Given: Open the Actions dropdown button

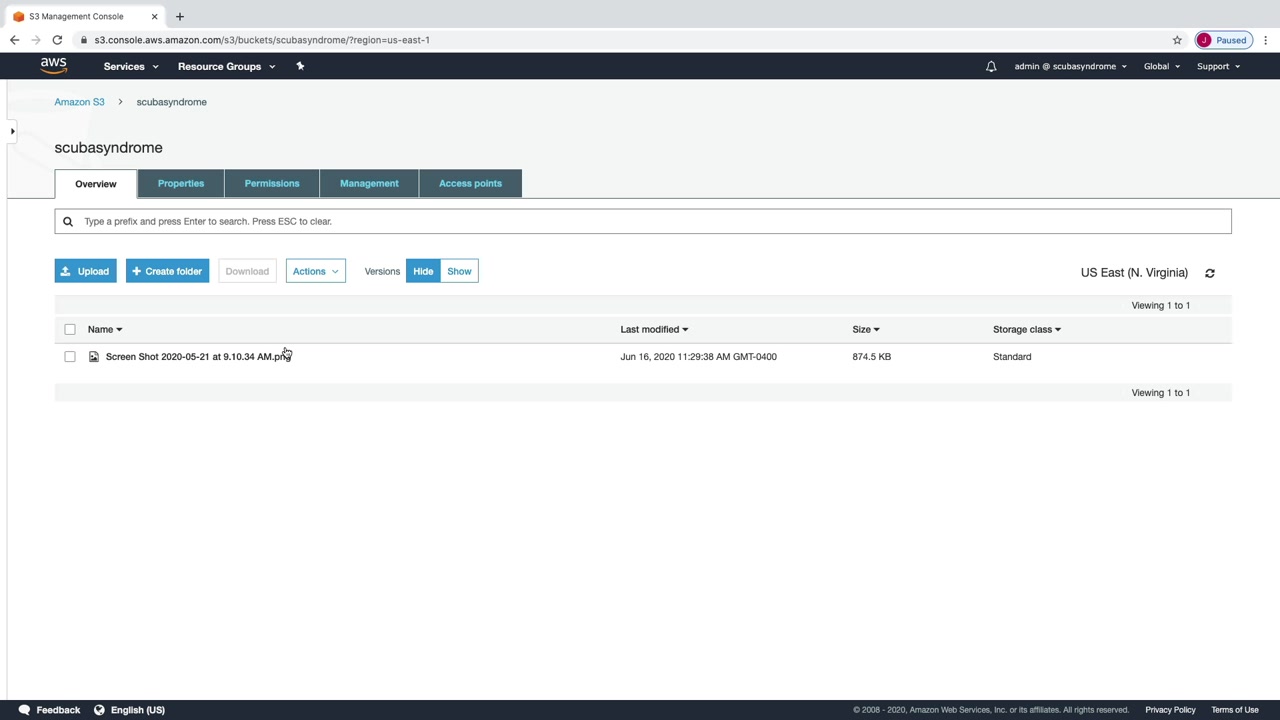Looking at the screenshot, I should 316,271.
